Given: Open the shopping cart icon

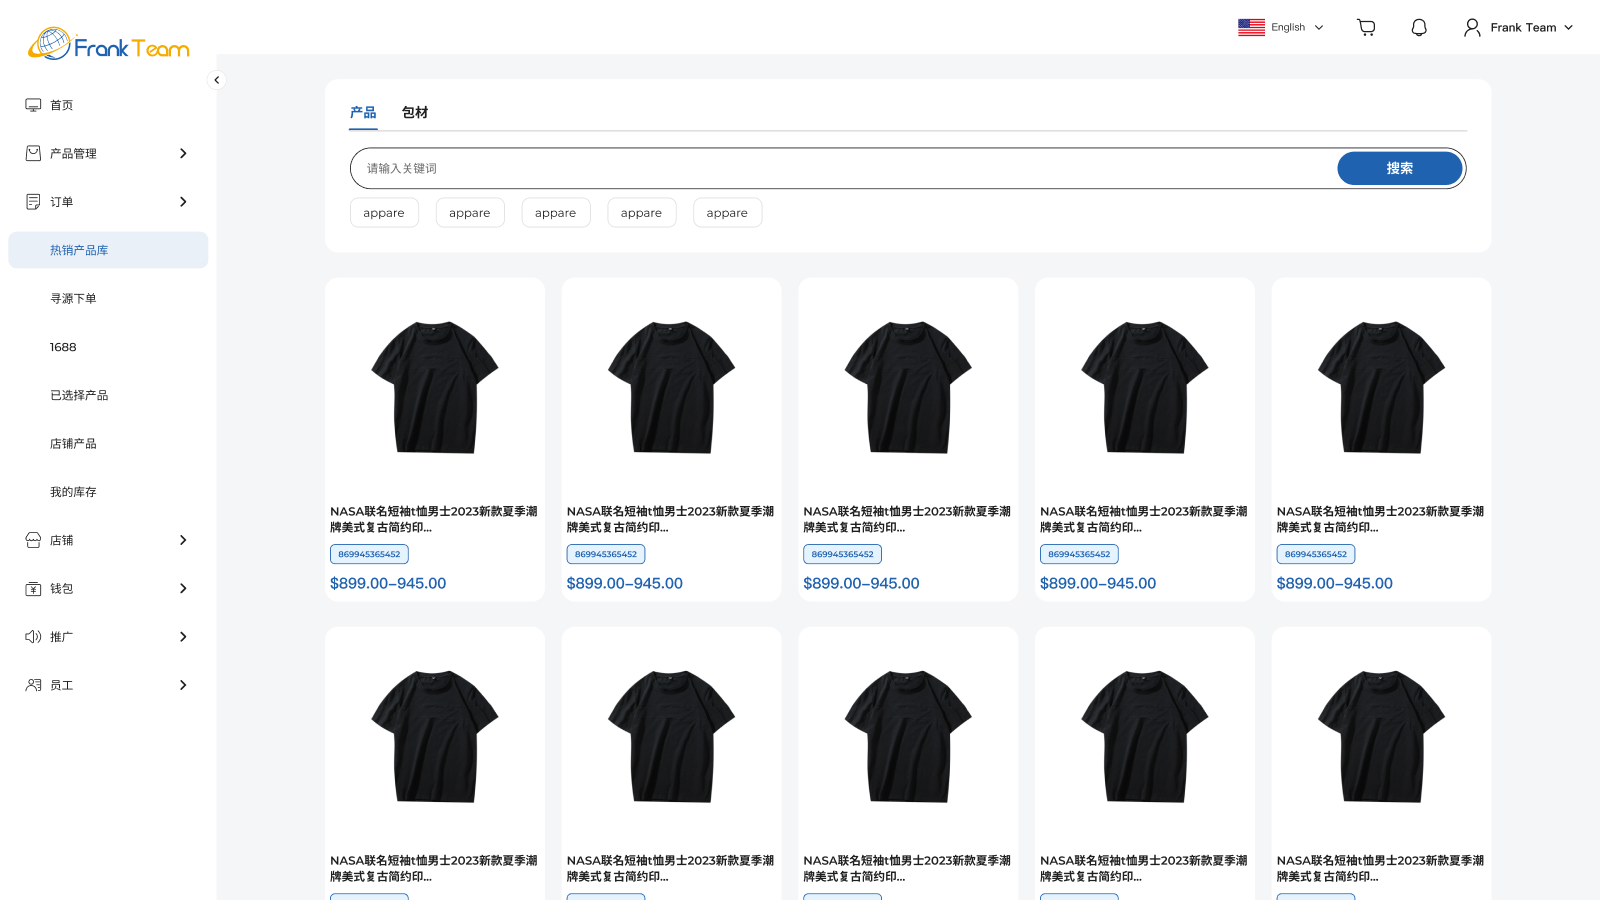Looking at the screenshot, I should pos(1365,27).
